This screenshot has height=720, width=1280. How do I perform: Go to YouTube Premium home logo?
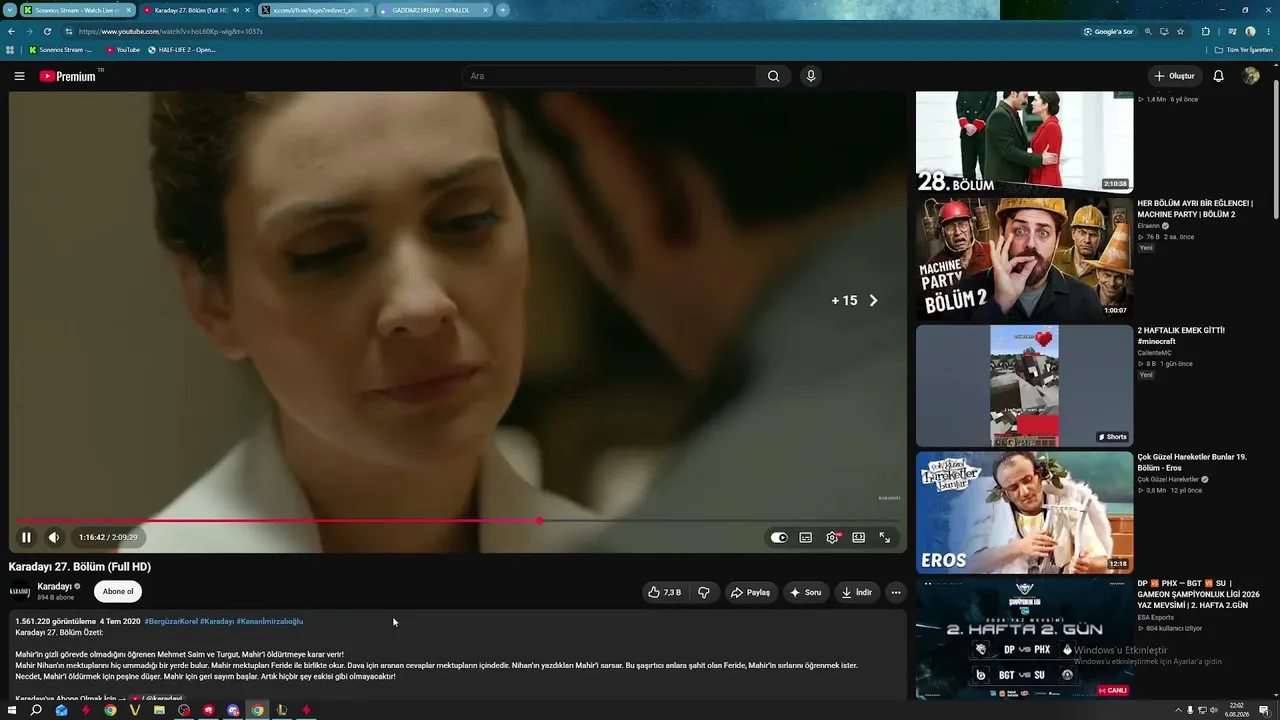coord(68,76)
